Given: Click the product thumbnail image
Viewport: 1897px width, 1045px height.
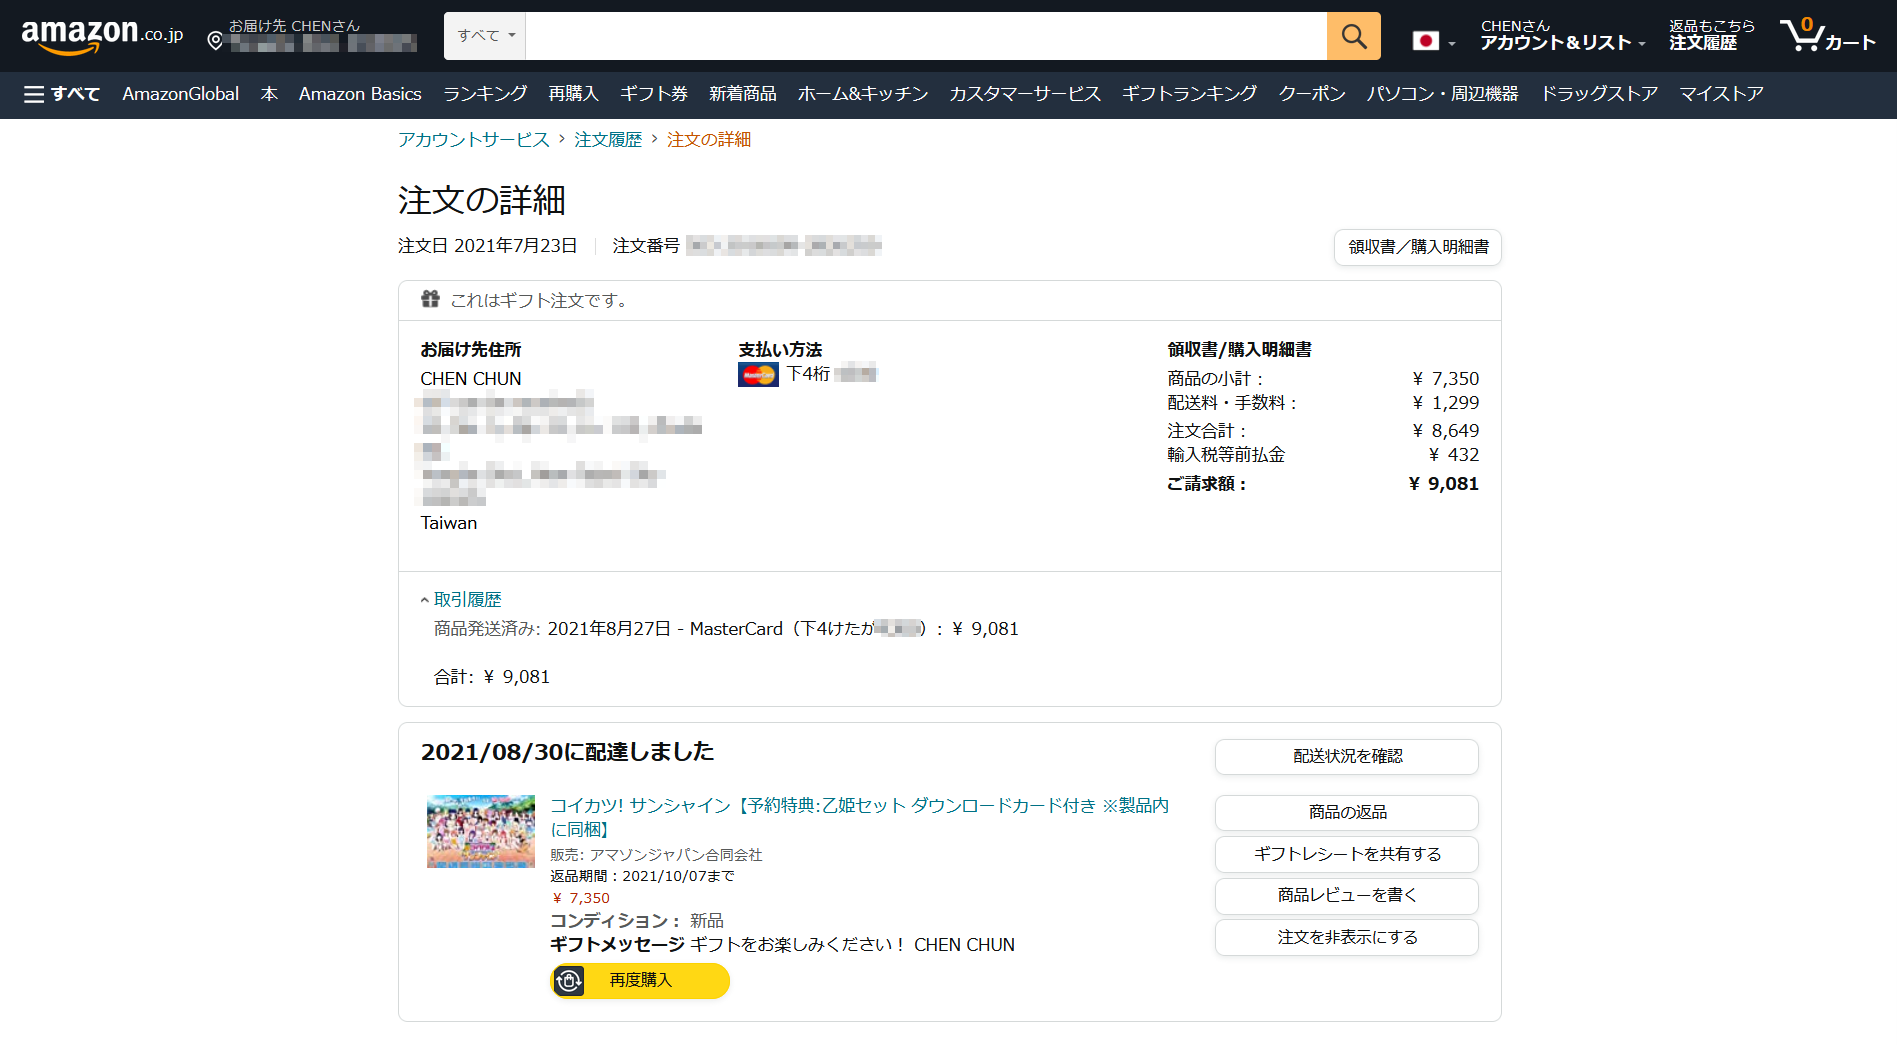Looking at the screenshot, I should coord(481,831).
